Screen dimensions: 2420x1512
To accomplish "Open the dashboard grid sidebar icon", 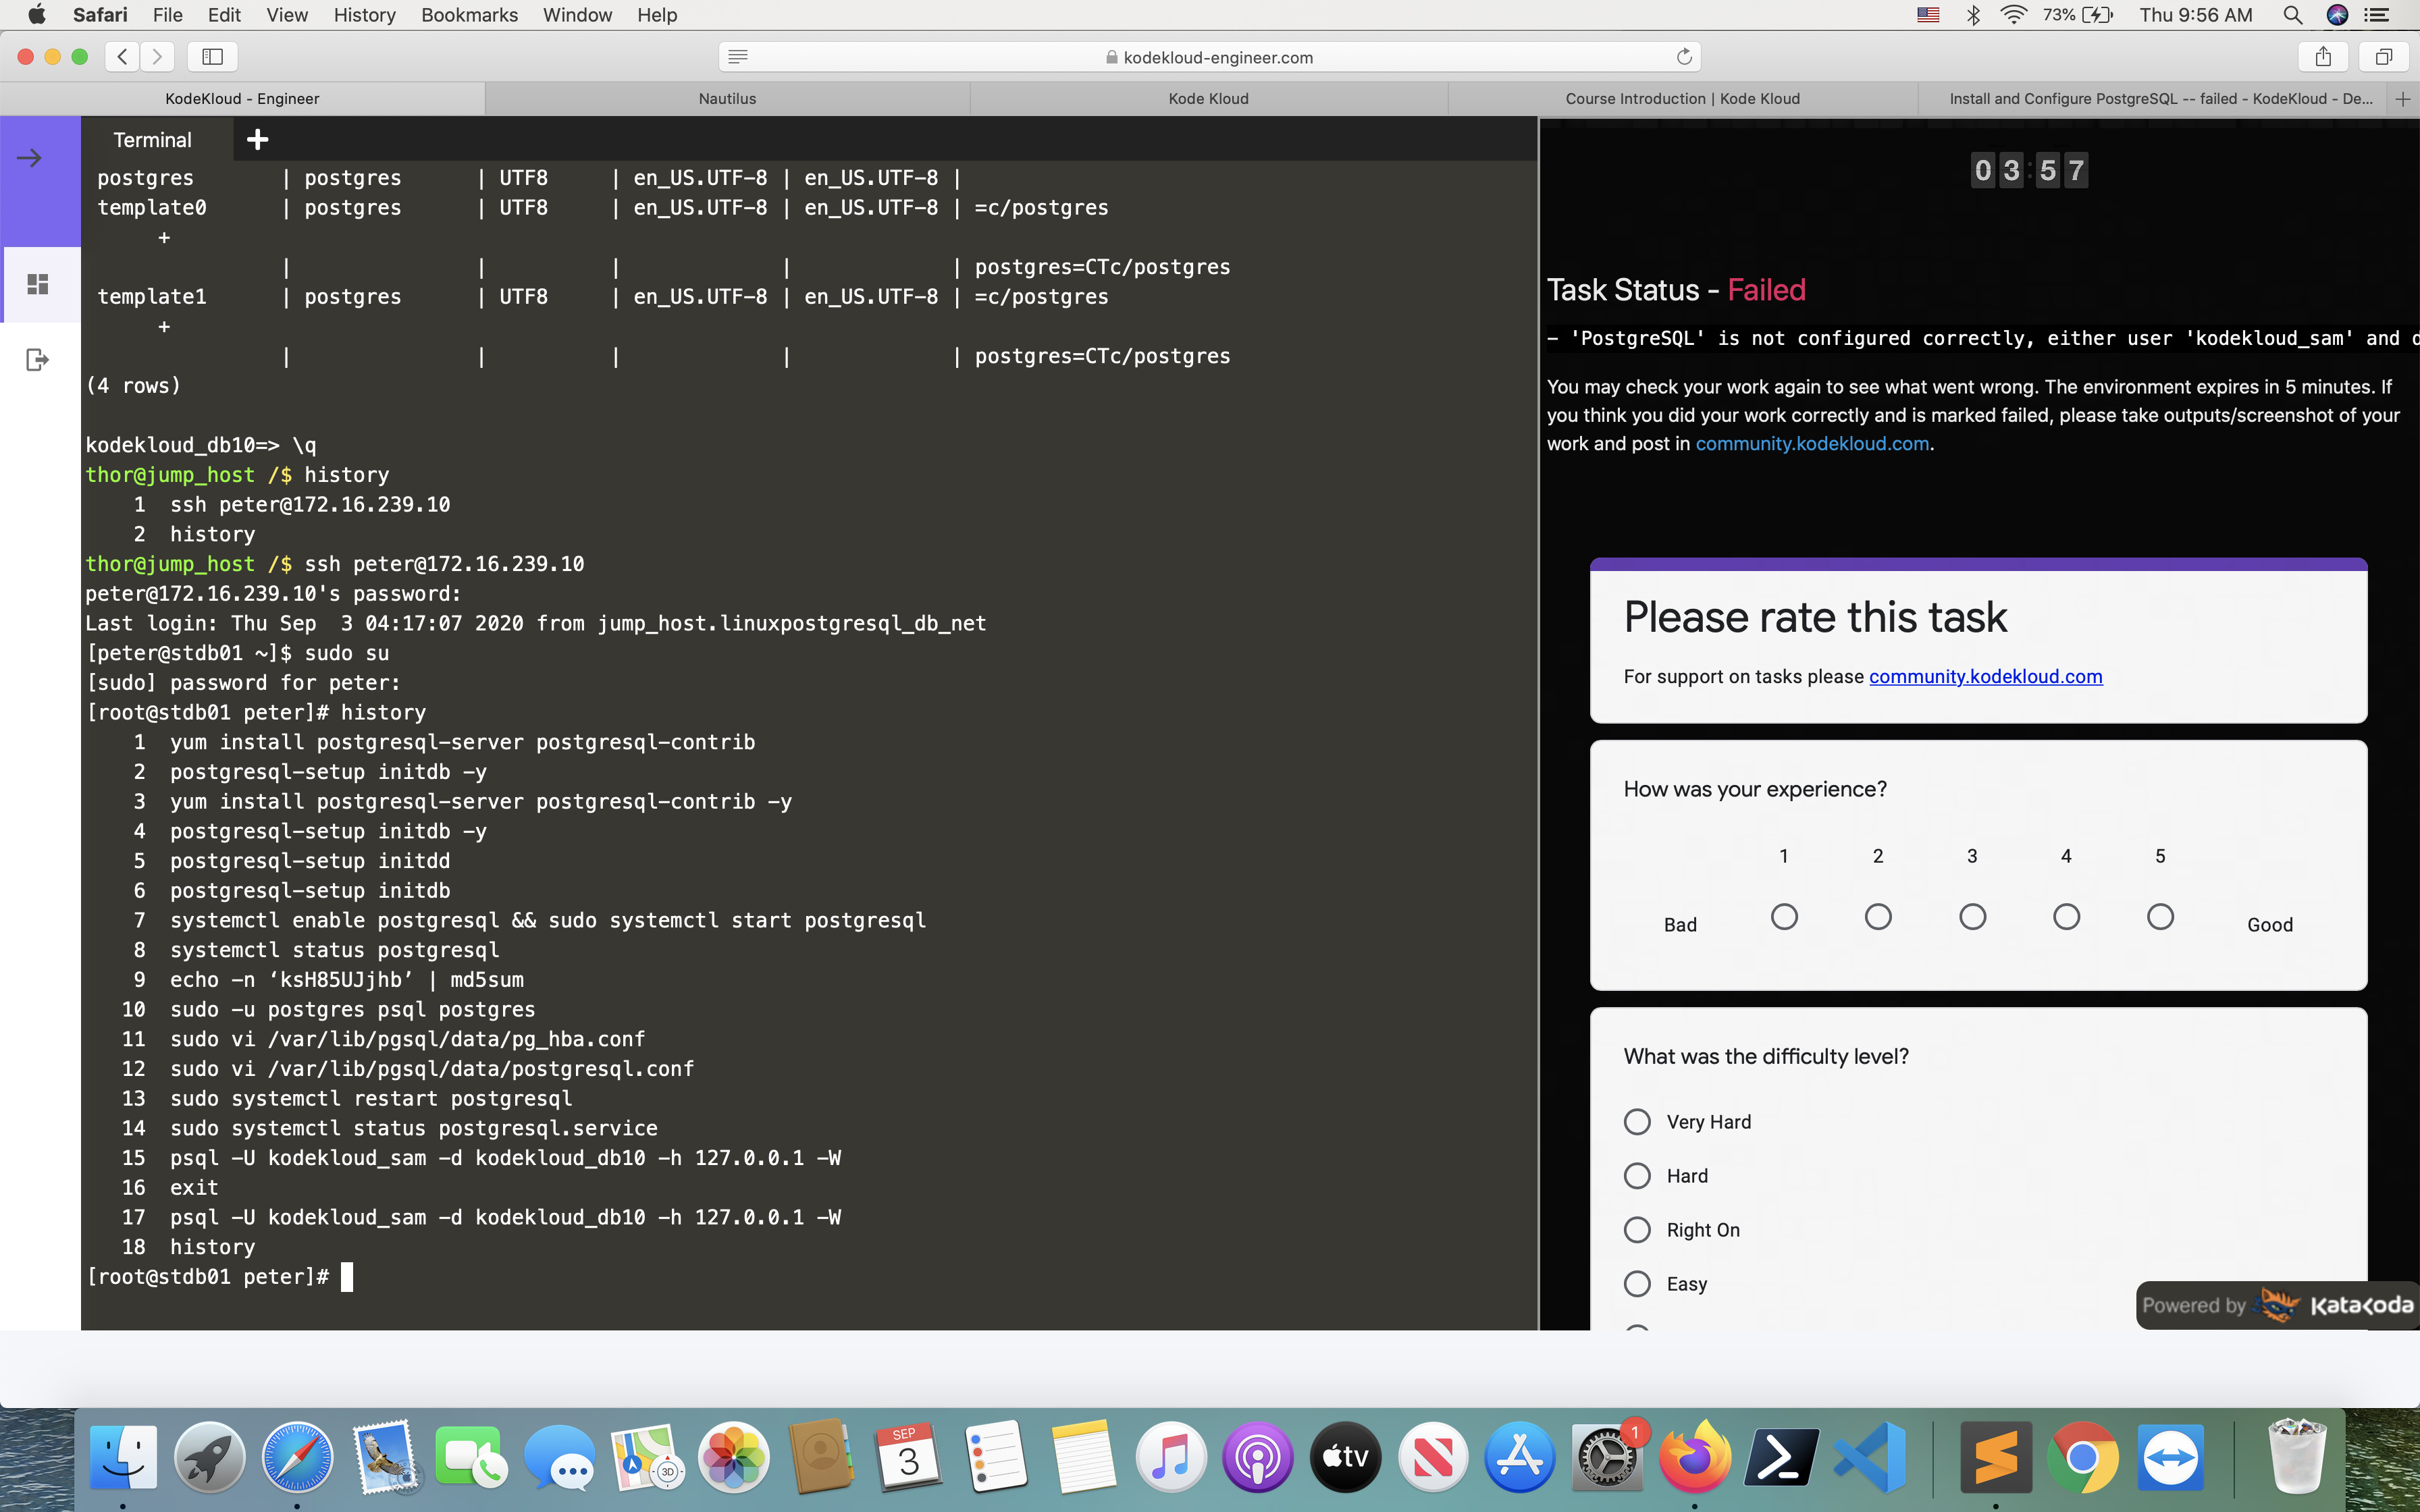I will pos(38,285).
